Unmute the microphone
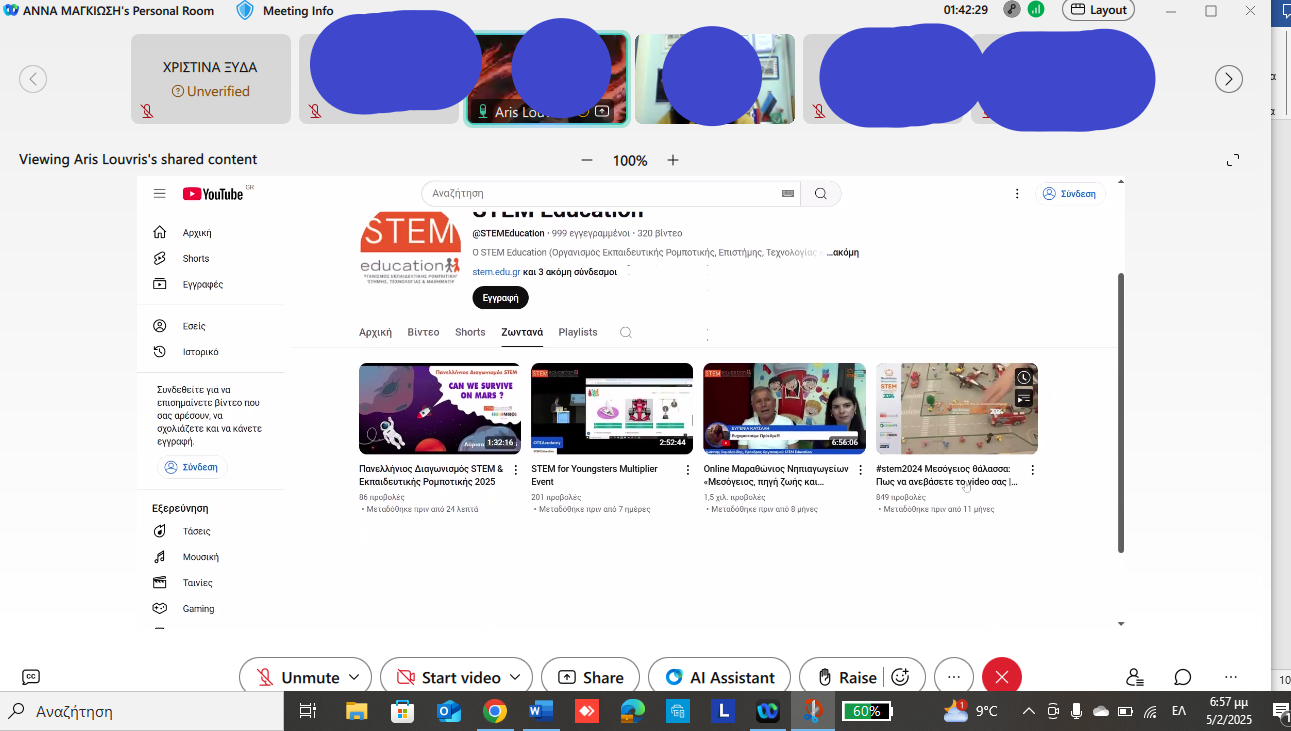Image resolution: width=1291 pixels, height=731 pixels. point(297,677)
